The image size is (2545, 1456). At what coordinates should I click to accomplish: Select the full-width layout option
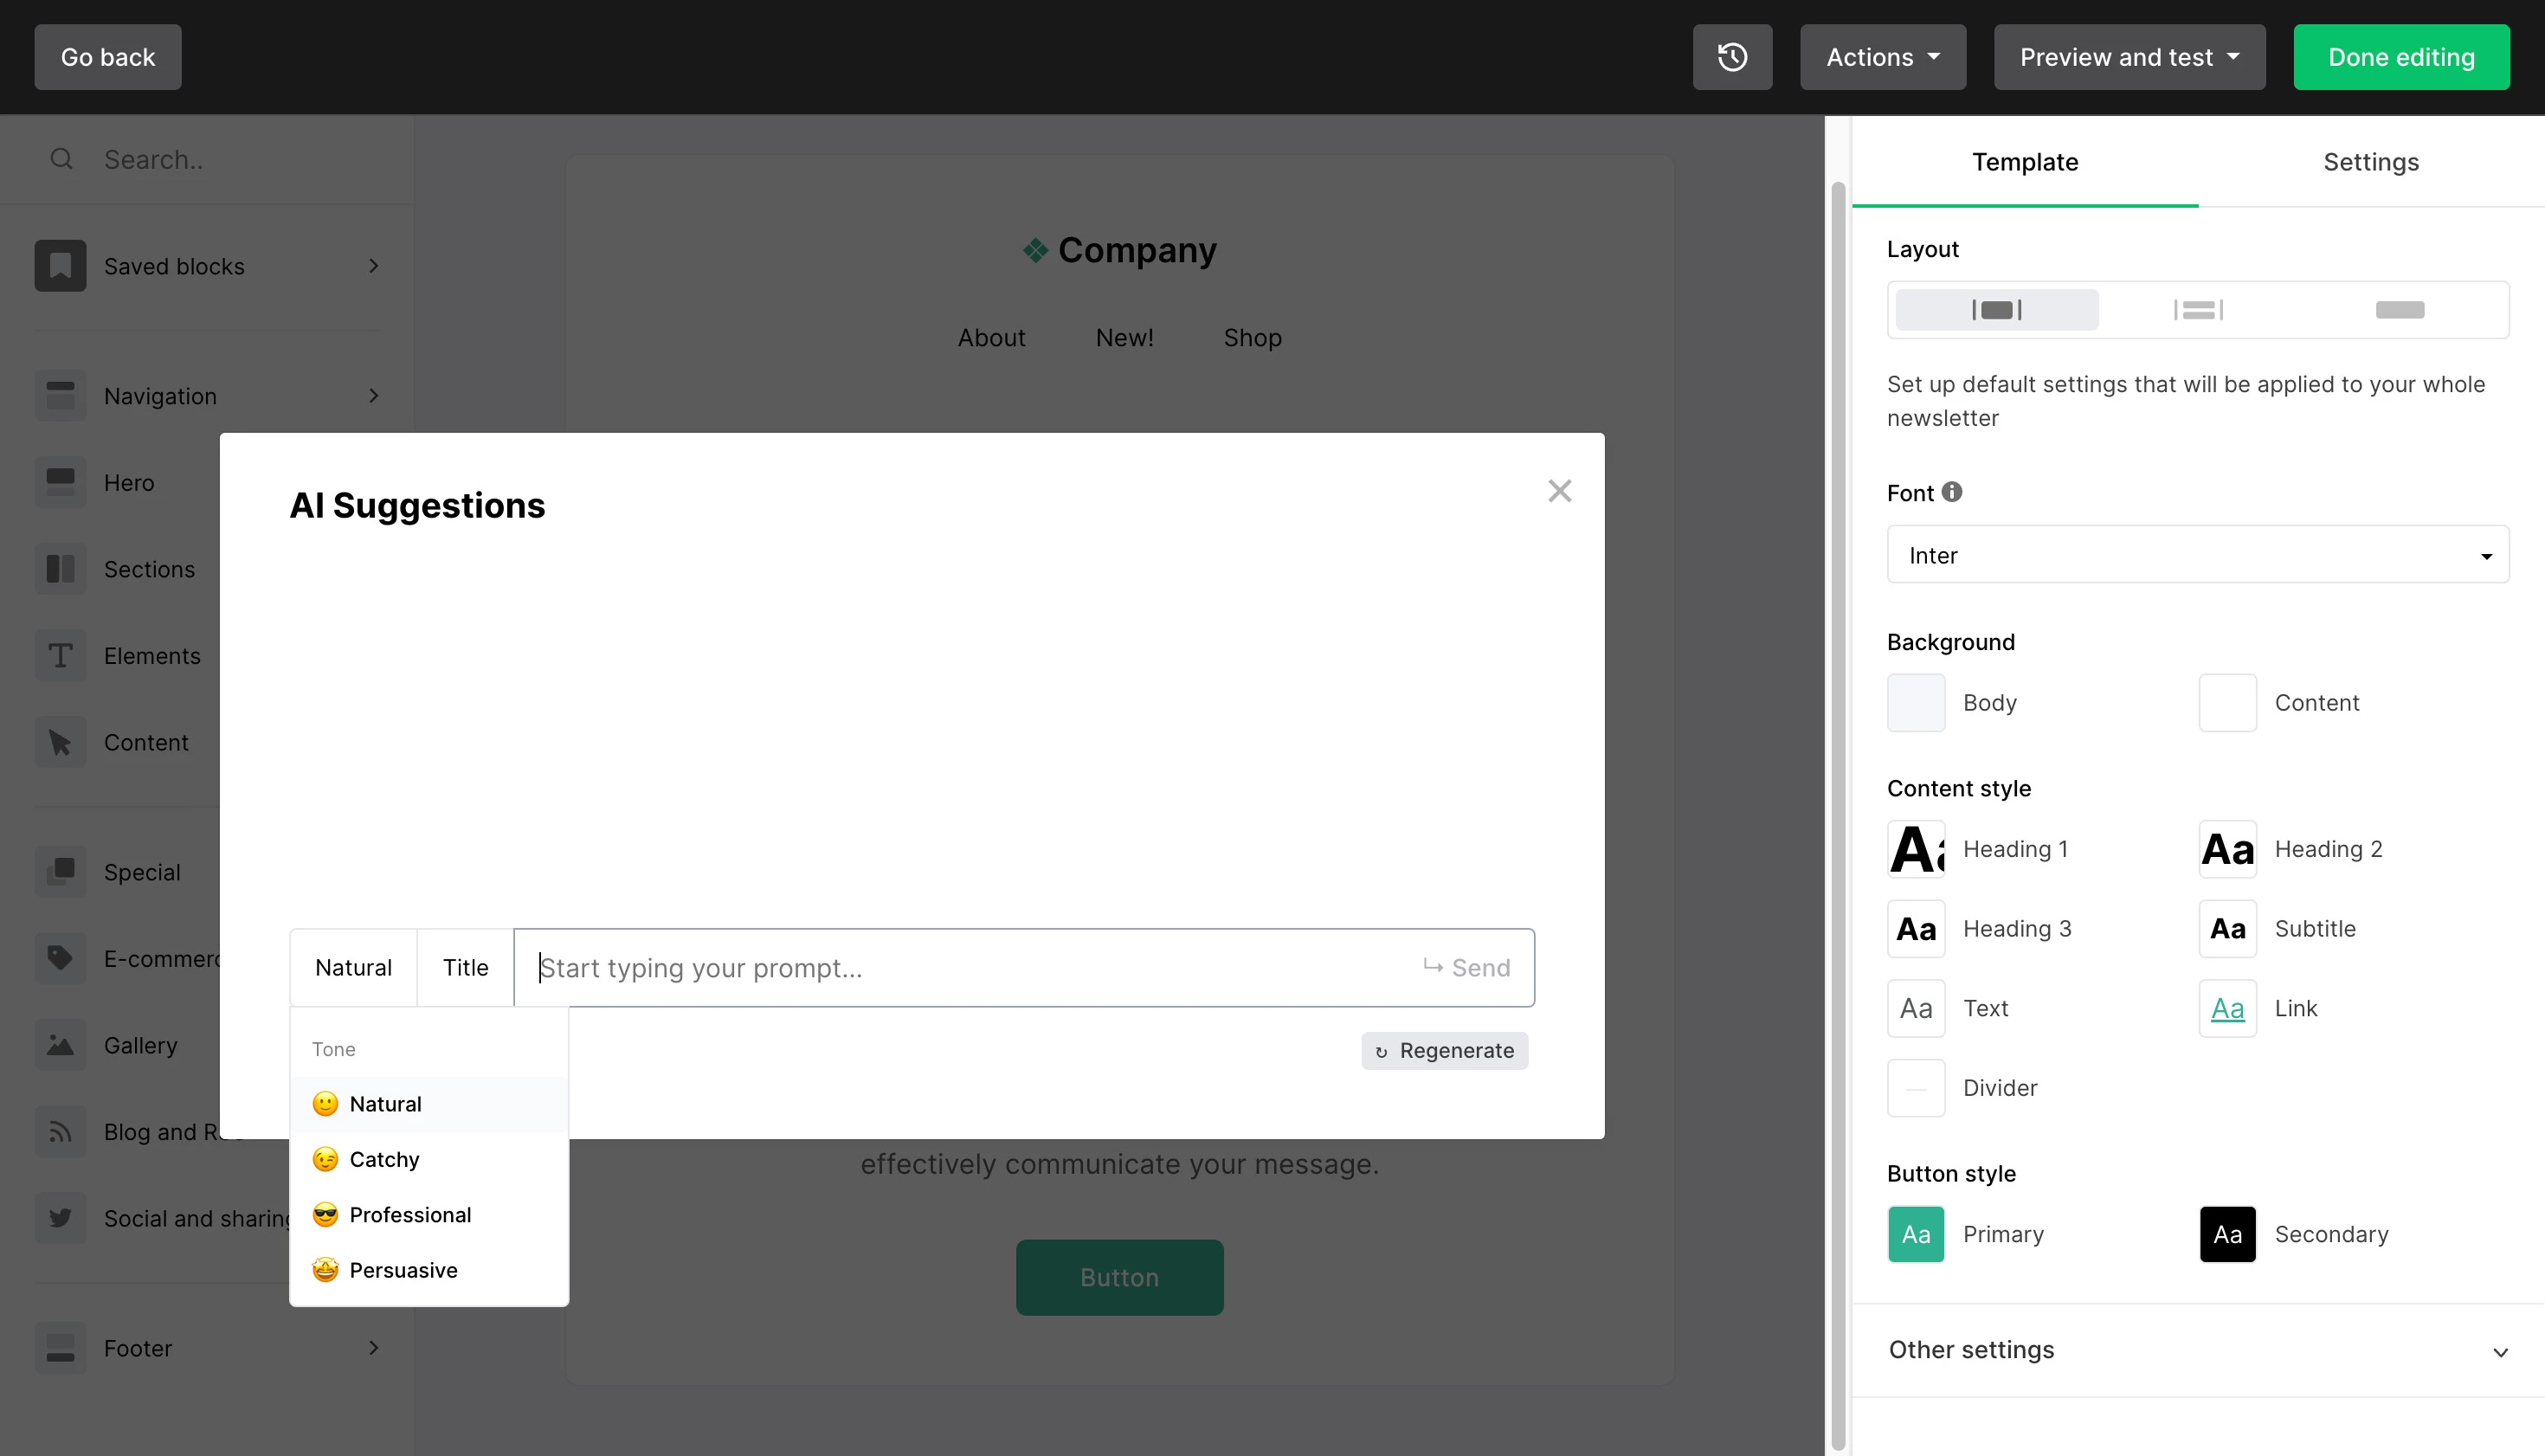point(2399,310)
